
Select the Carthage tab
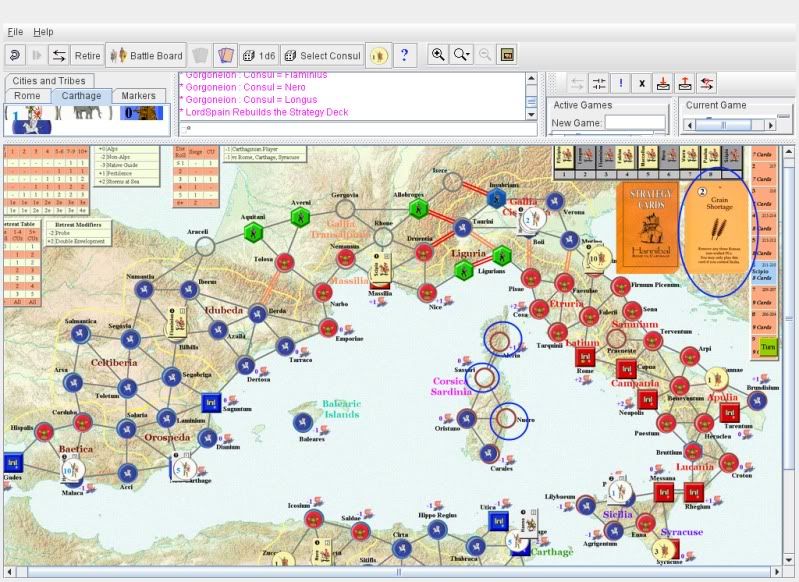point(82,95)
